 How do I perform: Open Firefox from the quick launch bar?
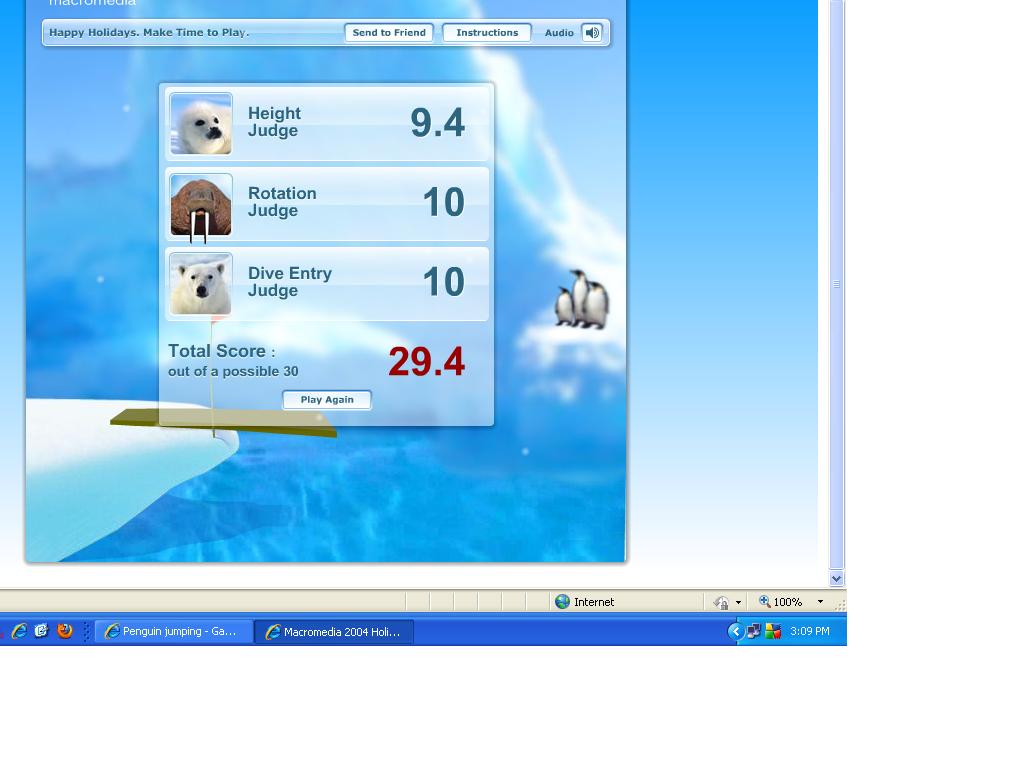click(65, 631)
